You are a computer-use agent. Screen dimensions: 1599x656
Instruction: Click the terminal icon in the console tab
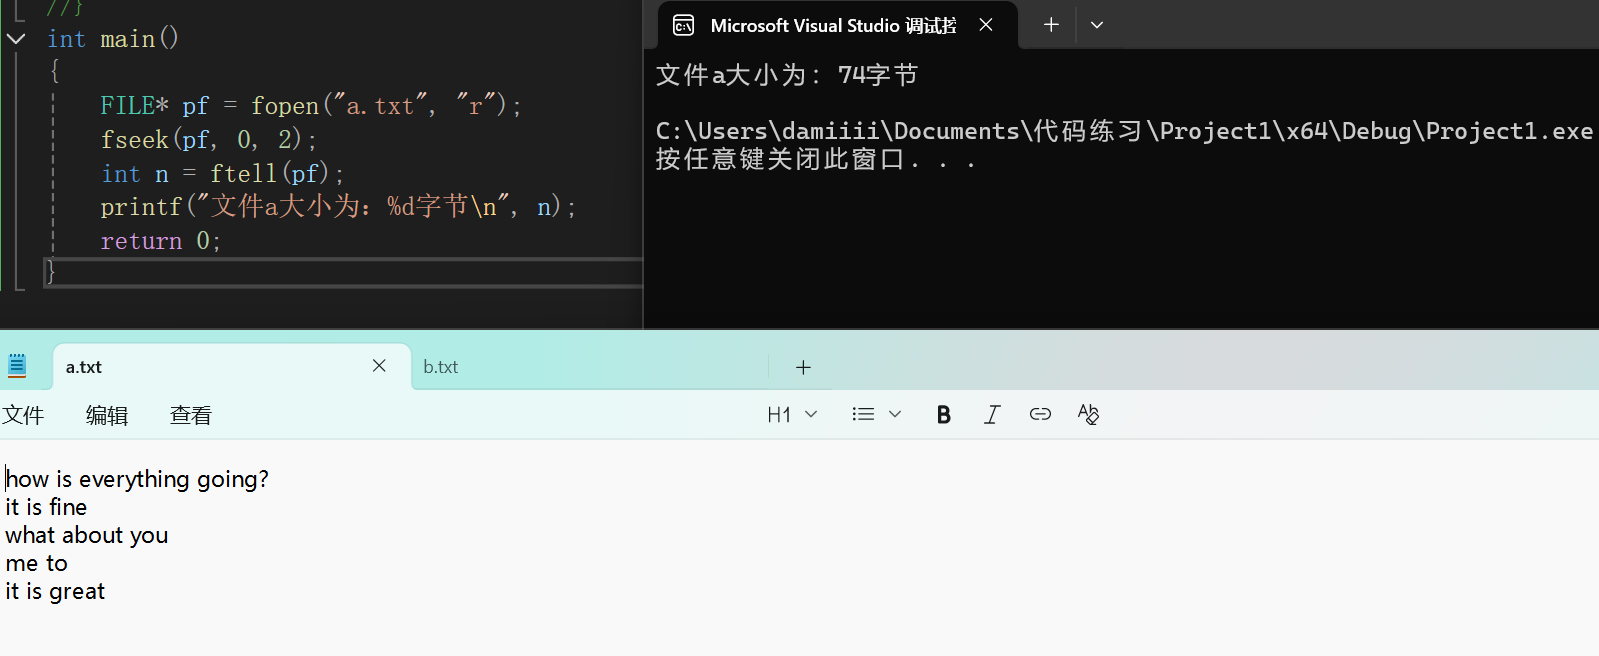point(684,25)
